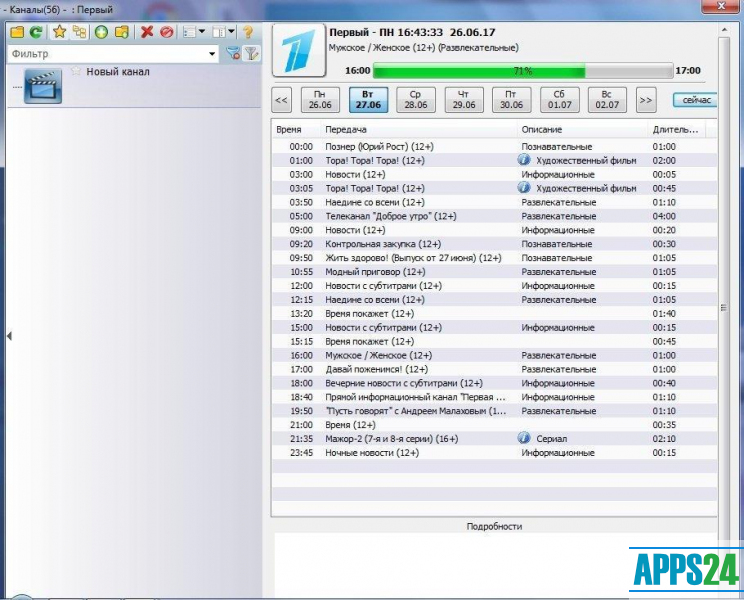This screenshot has height=600, width=744.
Task: Click the сейчас button
Action: tap(695, 100)
